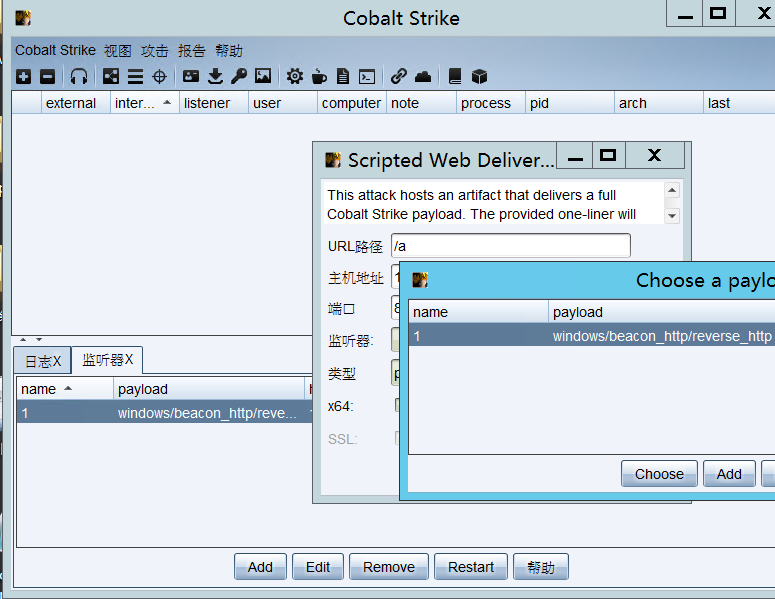
Task: Switch to the Session Table view icon
Action: coord(135,77)
